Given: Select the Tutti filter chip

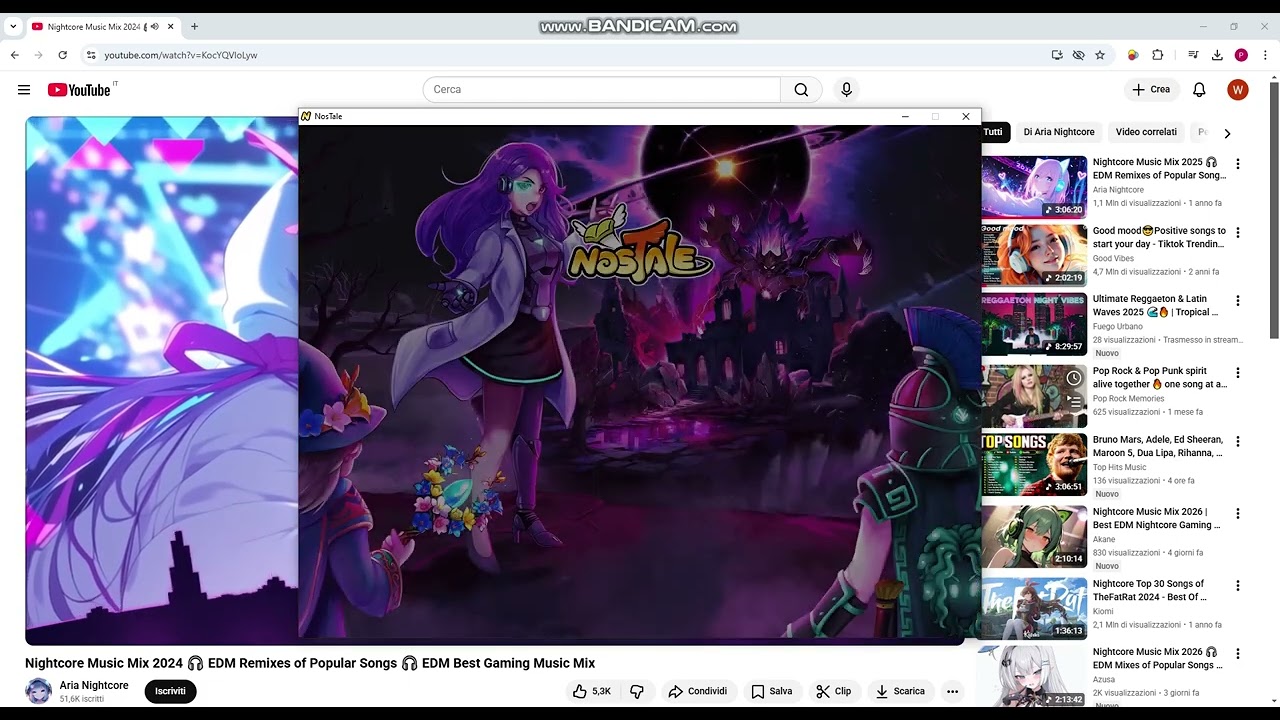Looking at the screenshot, I should click(993, 132).
